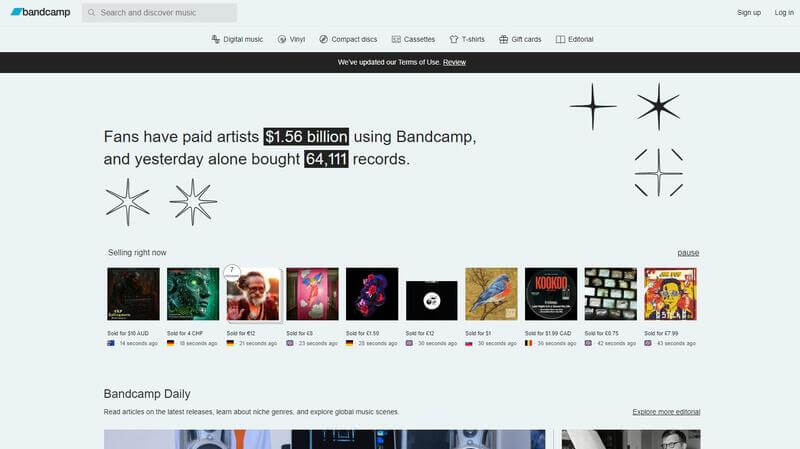
Task: Click the search magnifier icon
Action: 91,13
